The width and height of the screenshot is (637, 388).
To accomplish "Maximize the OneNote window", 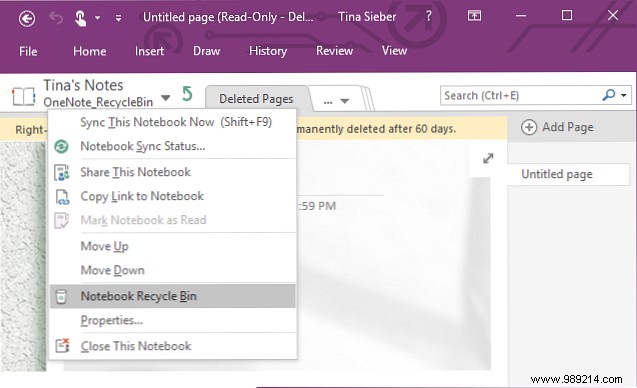I will pos(567,15).
